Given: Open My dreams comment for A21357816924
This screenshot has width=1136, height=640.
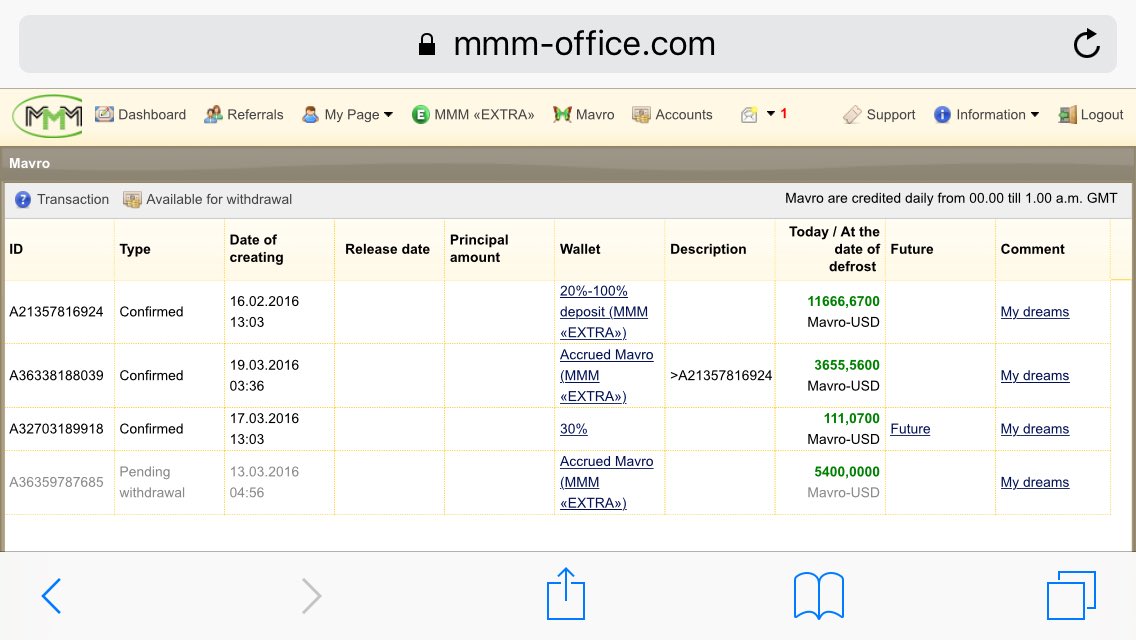Looking at the screenshot, I should [x=1035, y=312].
